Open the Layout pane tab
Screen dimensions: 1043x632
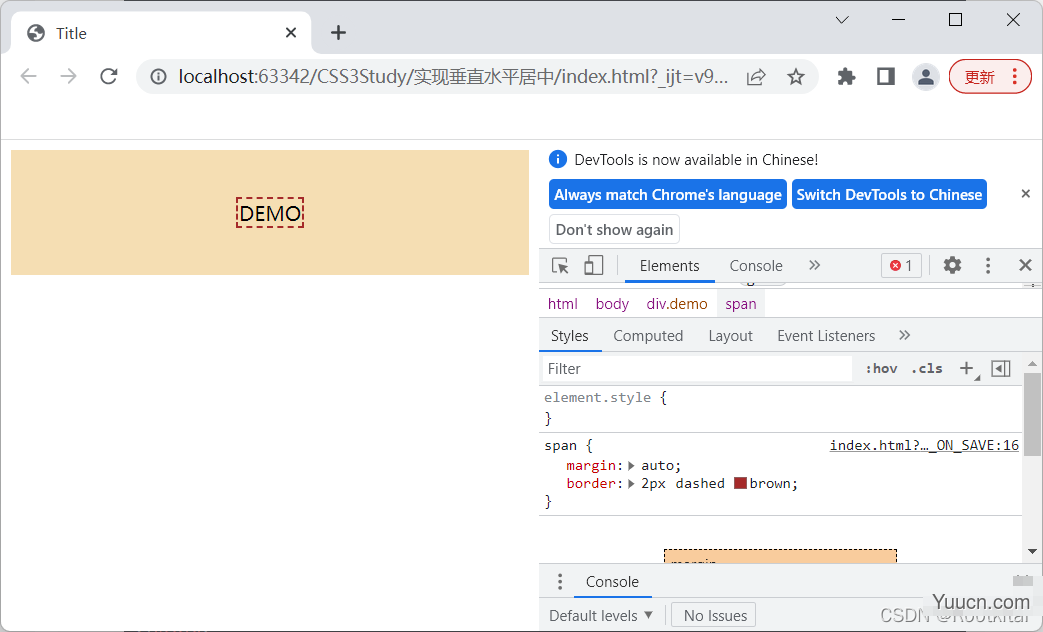730,336
